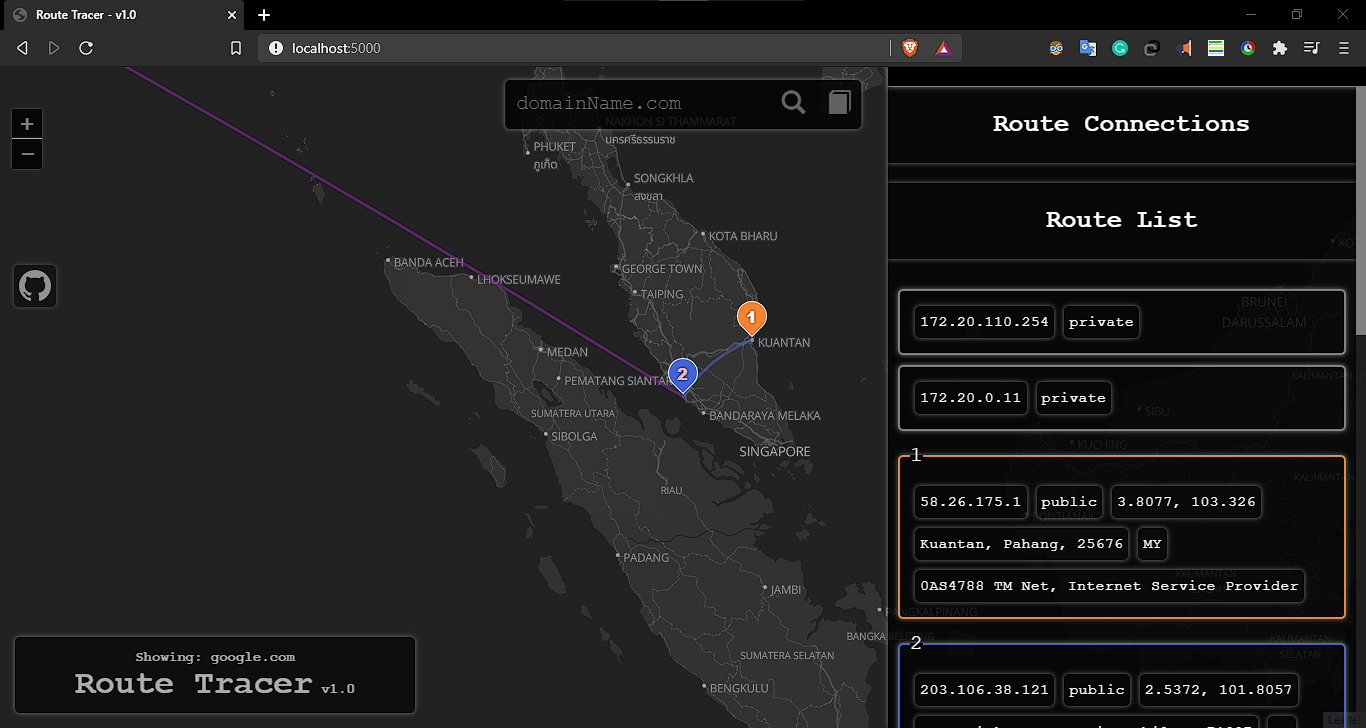View site information icon in address bar
The height and width of the screenshot is (728, 1366).
point(276,48)
